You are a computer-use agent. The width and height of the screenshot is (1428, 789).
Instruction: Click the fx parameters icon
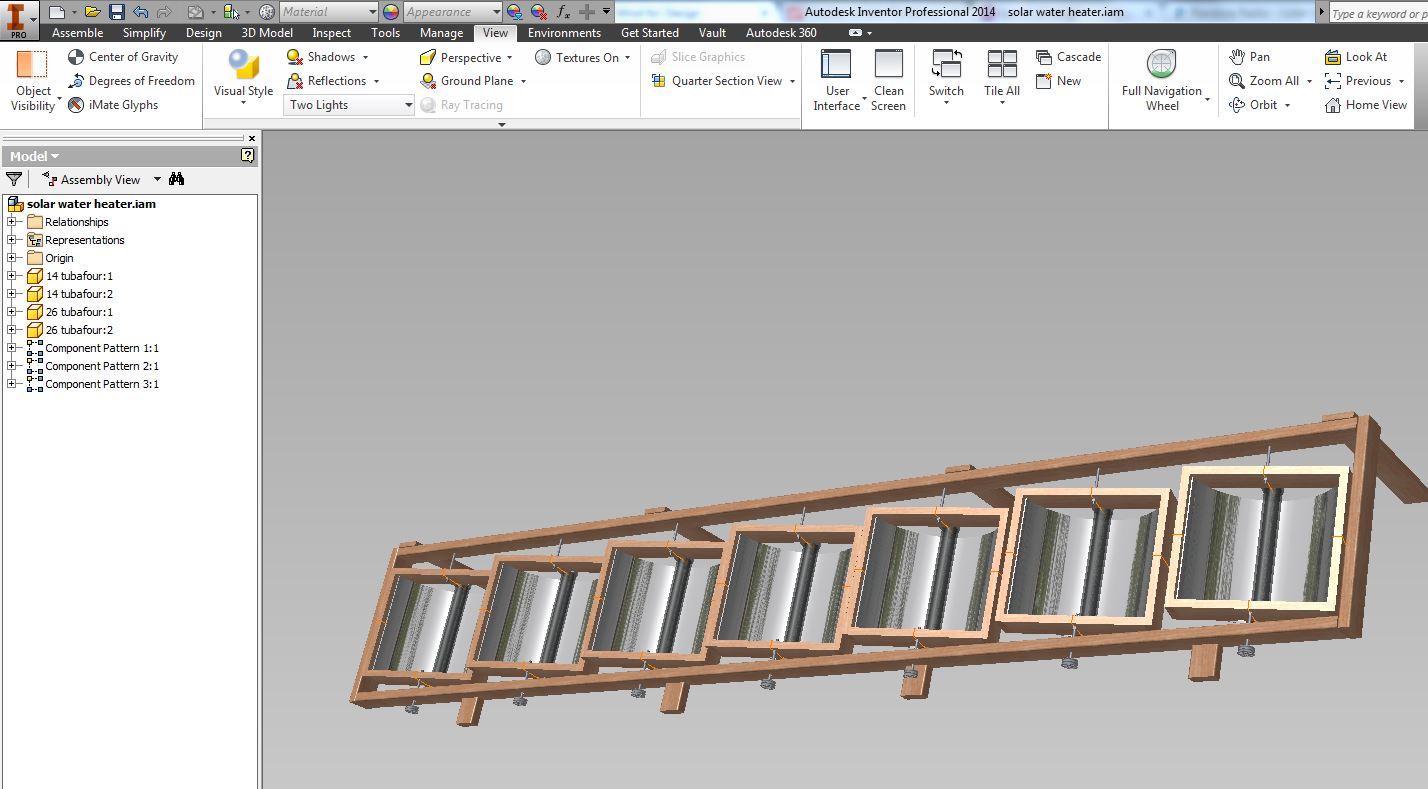564,12
